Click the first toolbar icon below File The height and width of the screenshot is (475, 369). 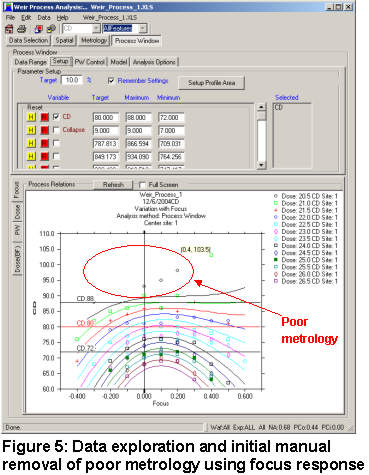9,29
